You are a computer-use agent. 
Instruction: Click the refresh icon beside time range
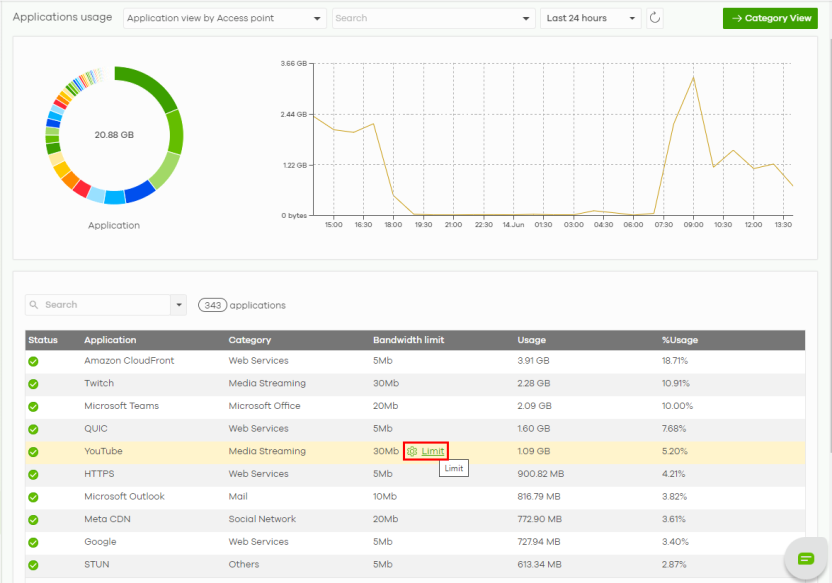[x=655, y=18]
